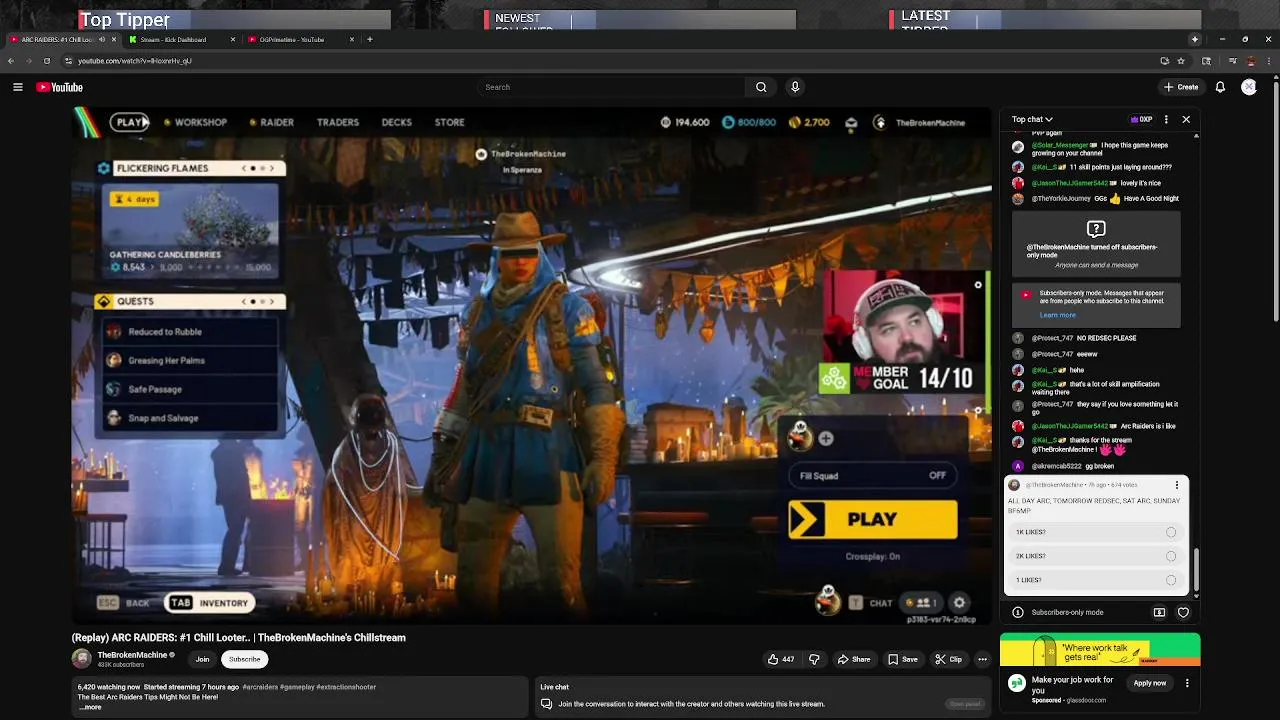This screenshot has height=720, width=1280.
Task: Click the chat heart reaction icon
Action: coord(1183,612)
